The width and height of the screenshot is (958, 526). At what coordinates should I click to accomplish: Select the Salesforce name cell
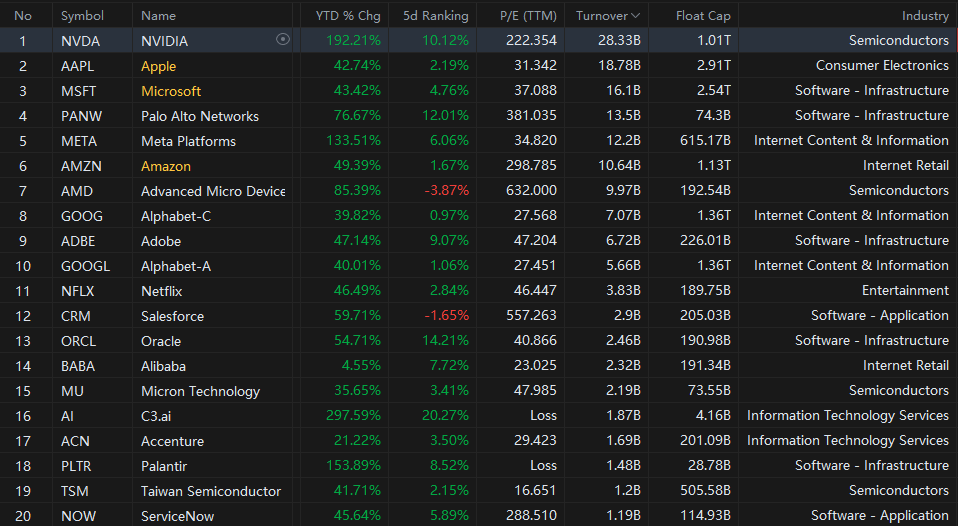tap(172, 316)
